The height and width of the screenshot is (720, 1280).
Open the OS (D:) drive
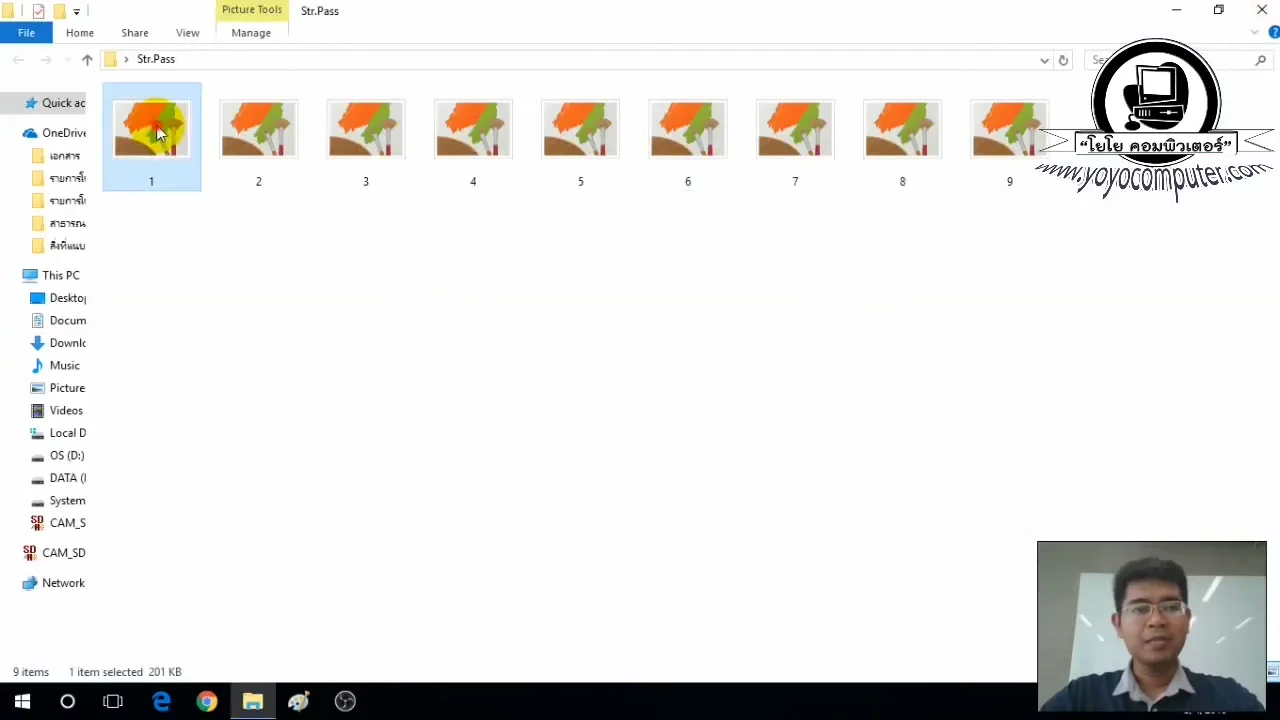[66, 455]
